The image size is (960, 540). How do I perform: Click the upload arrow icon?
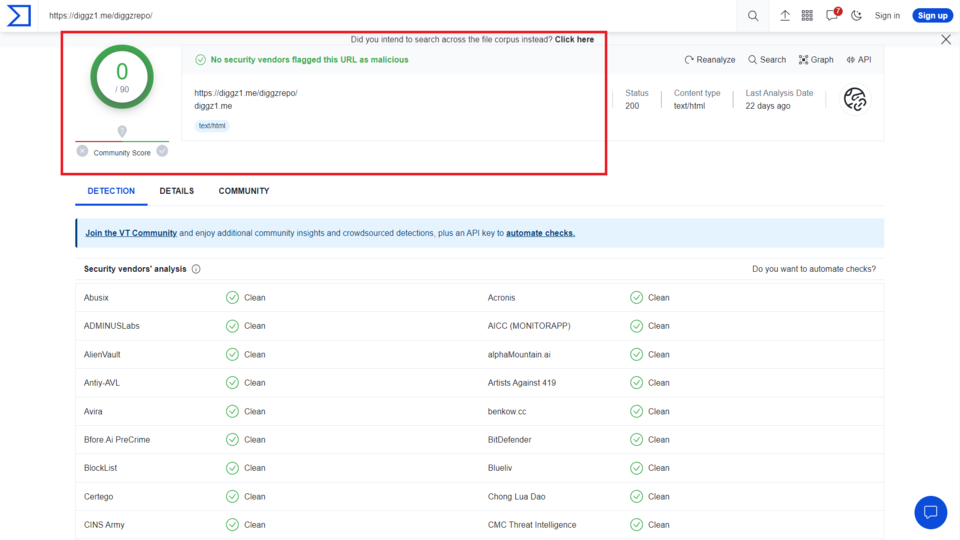784,15
